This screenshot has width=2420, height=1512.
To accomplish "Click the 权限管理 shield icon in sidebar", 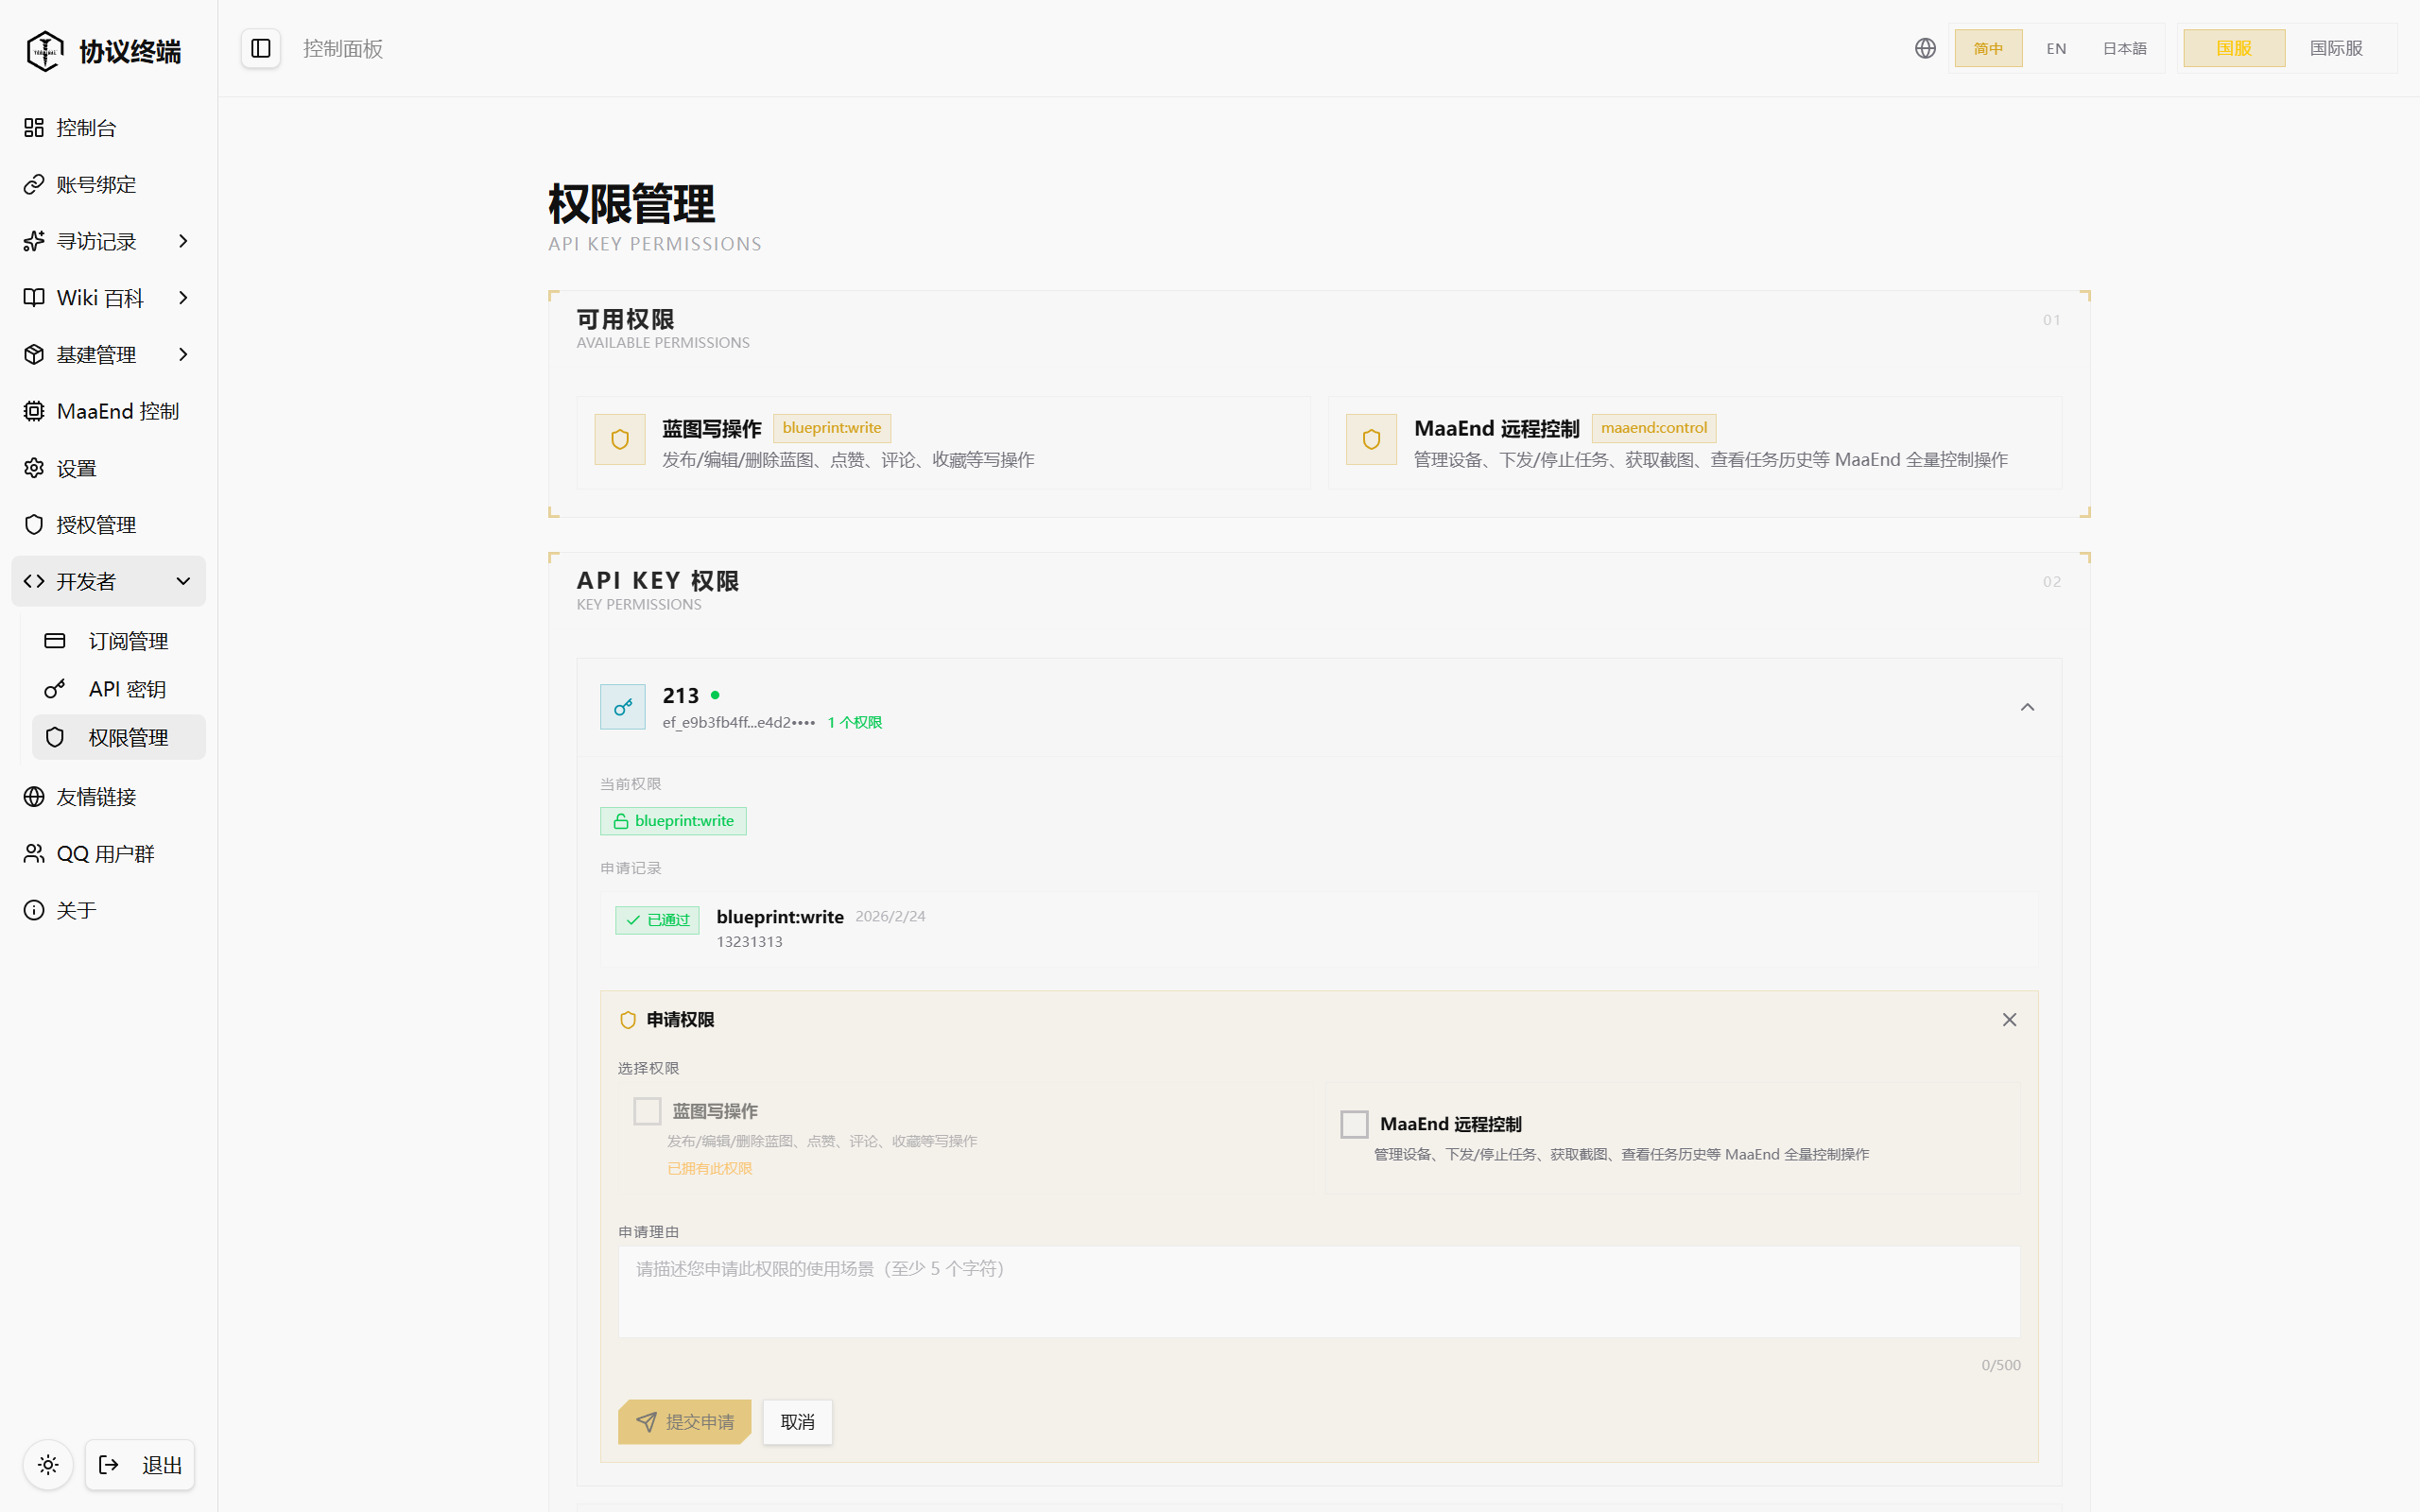I will click(55, 737).
